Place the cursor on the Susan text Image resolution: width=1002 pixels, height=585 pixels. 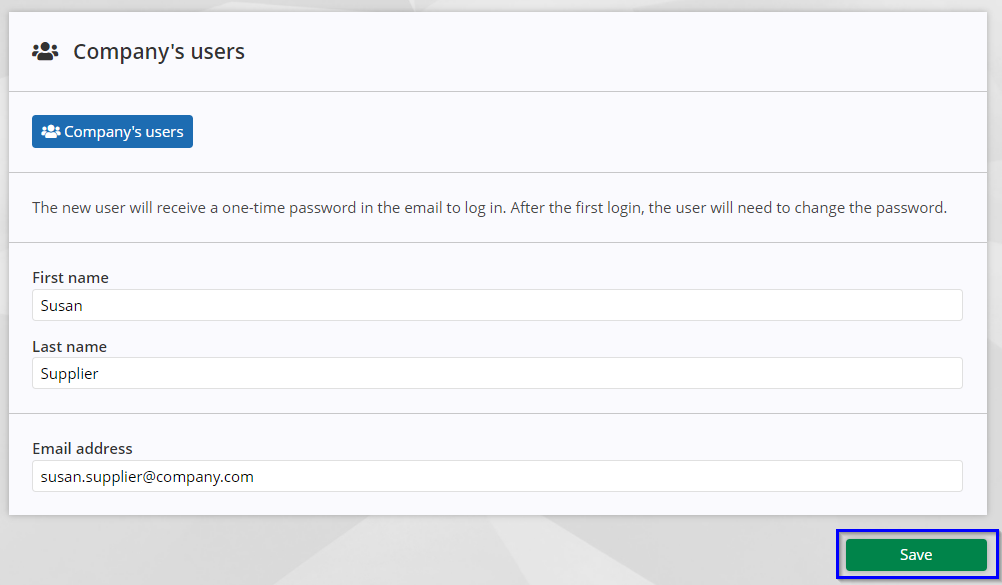click(x=61, y=306)
